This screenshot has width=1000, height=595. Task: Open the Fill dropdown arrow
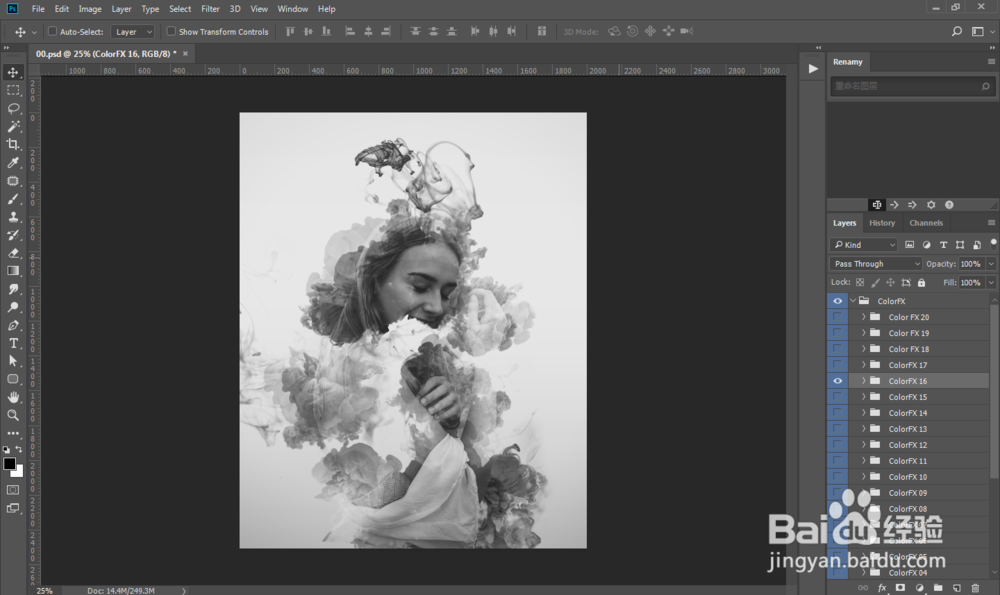991,283
